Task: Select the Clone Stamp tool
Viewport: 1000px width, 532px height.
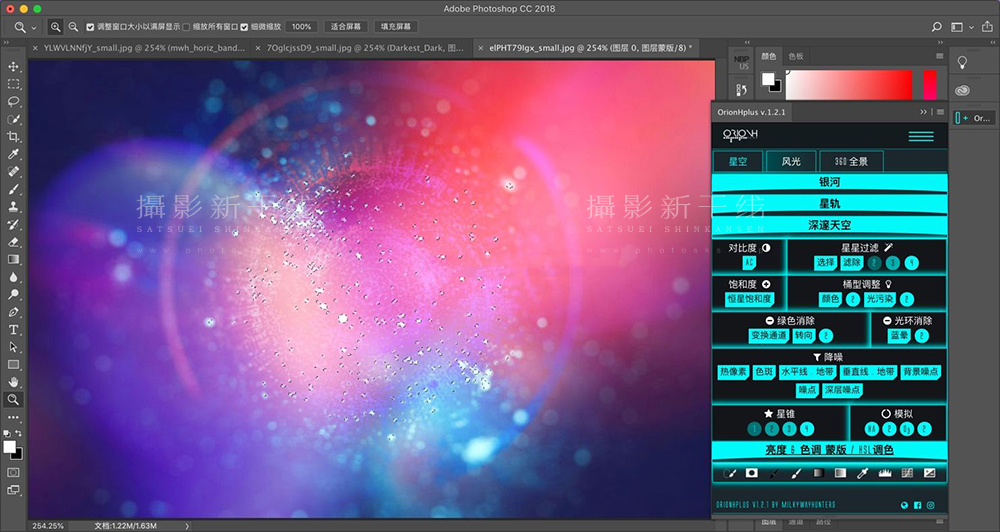Action: [x=13, y=207]
